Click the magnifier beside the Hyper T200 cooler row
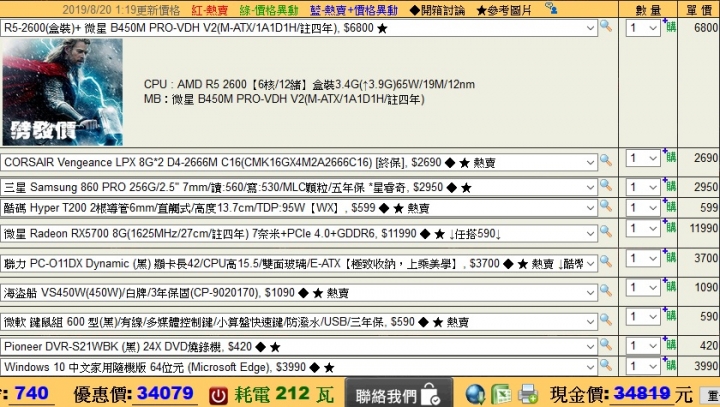 tap(606, 205)
